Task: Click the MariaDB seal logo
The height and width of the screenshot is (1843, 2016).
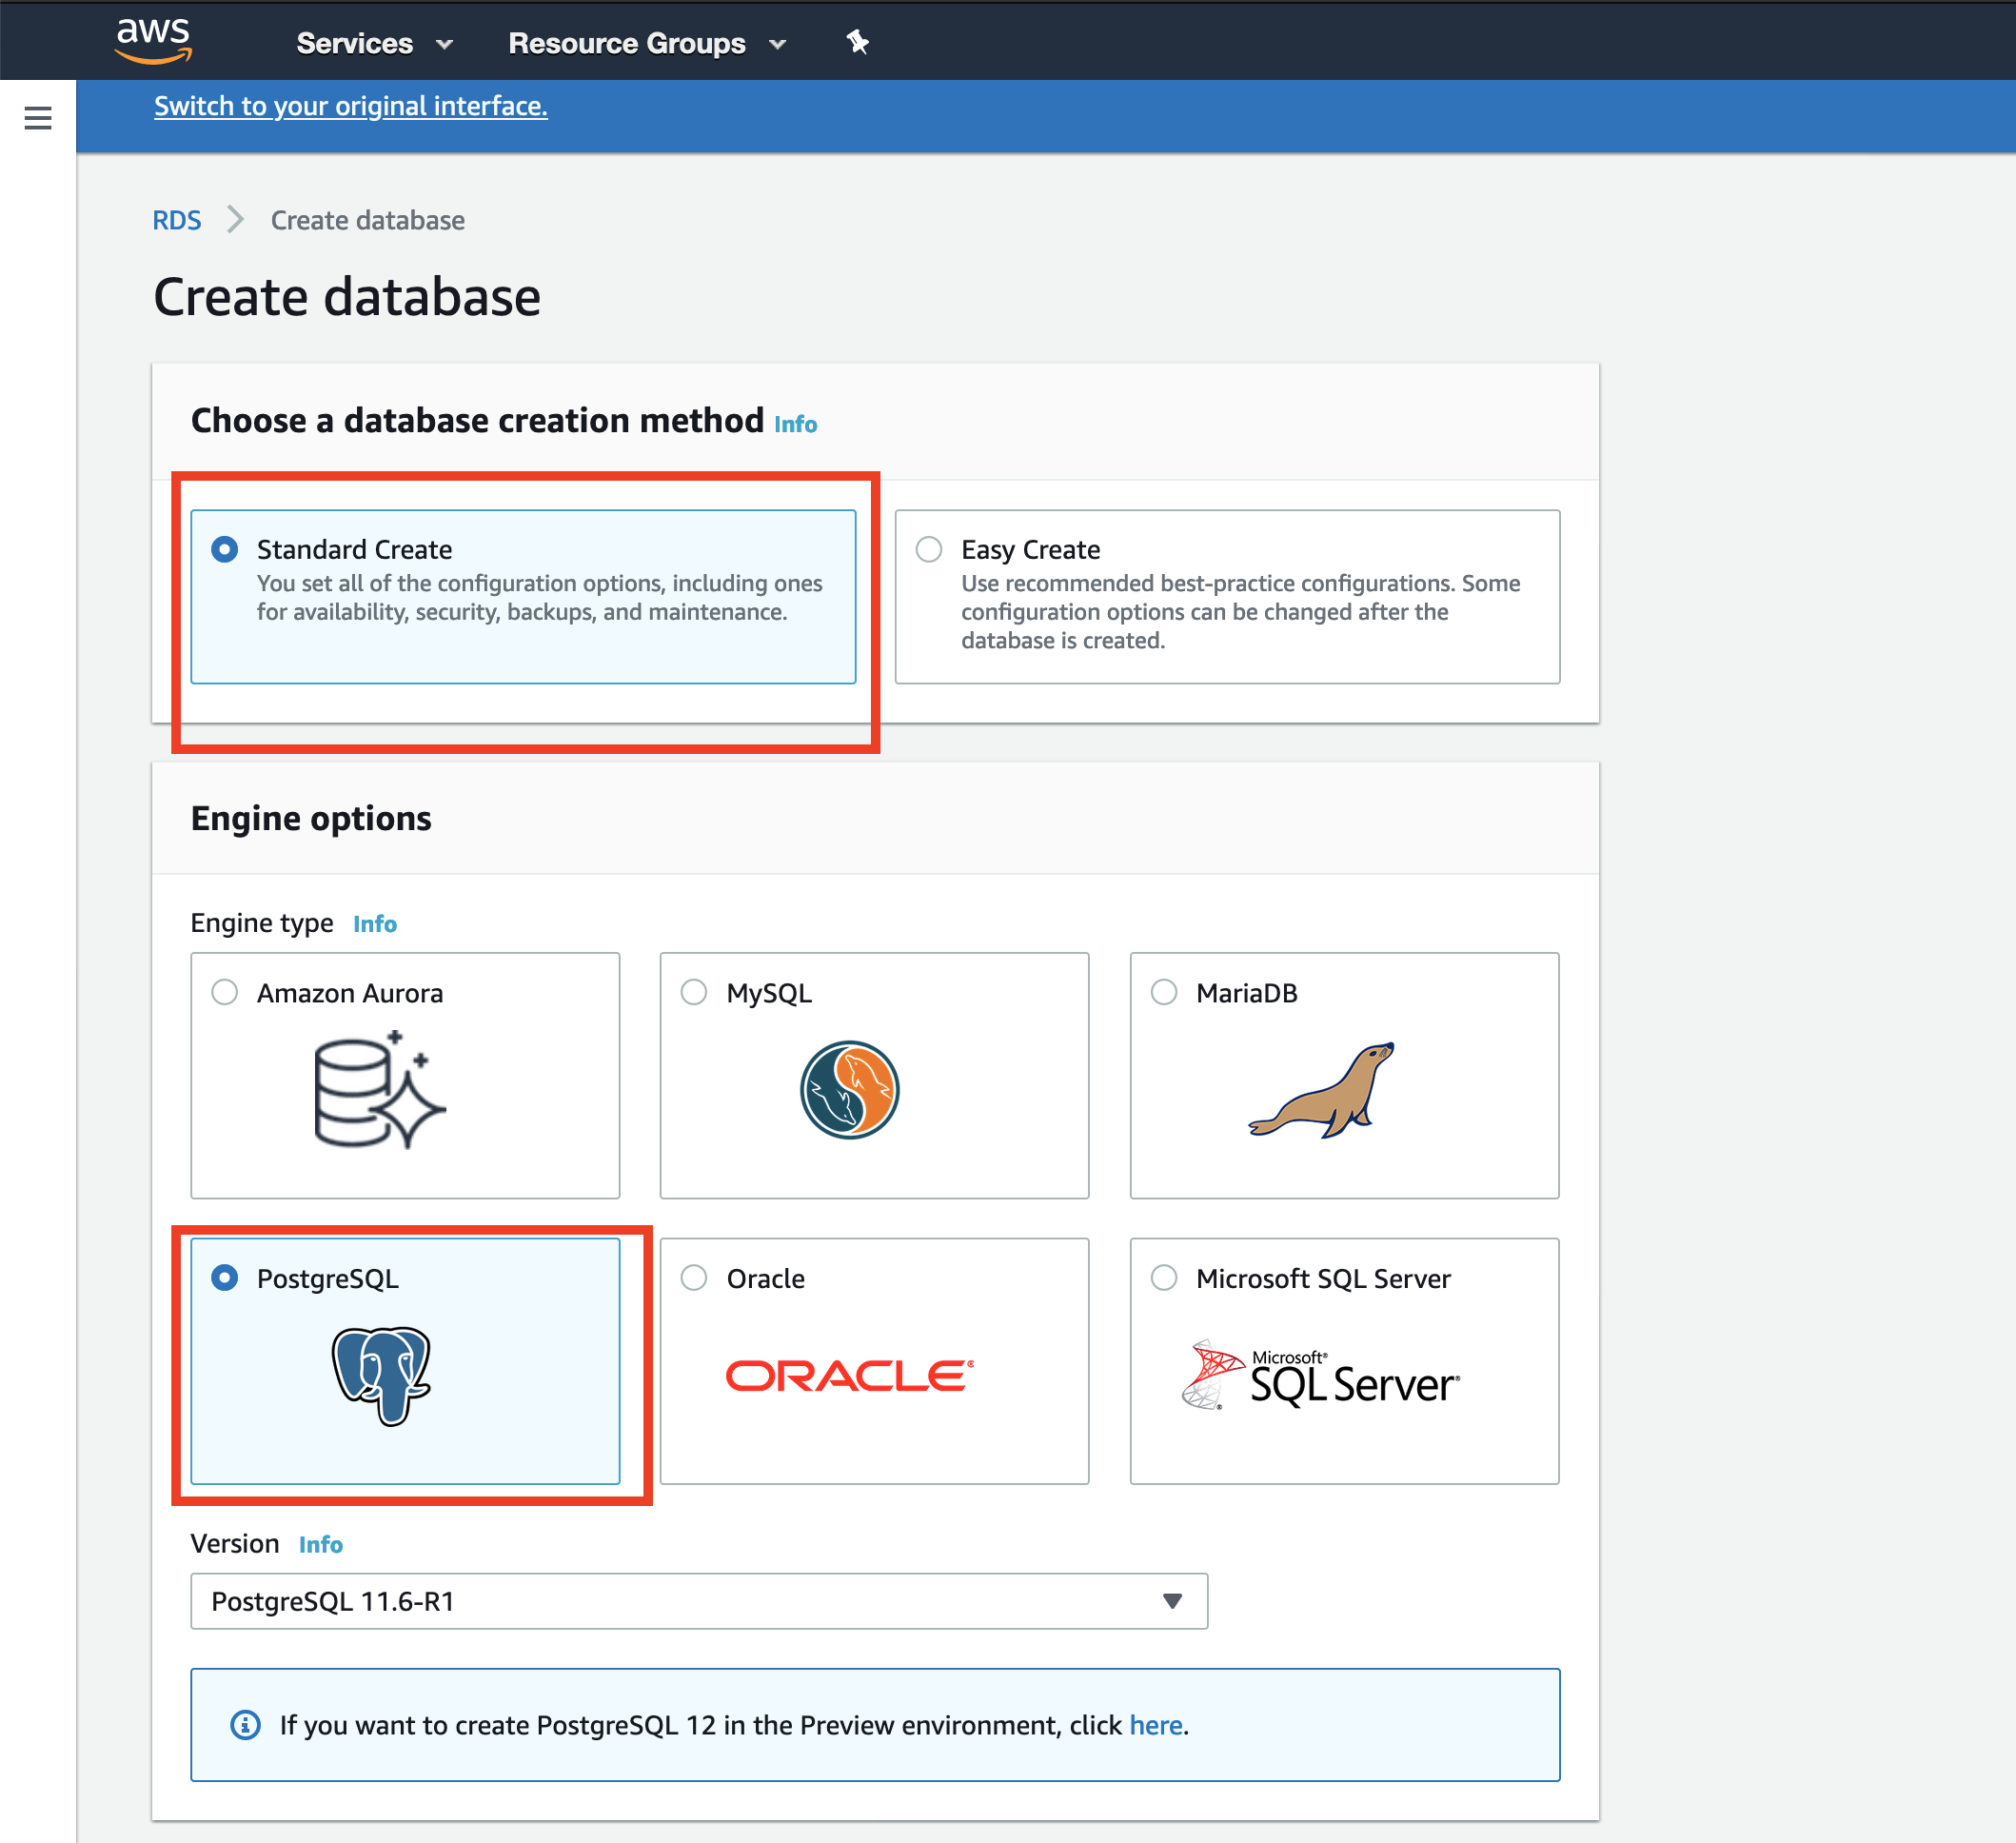Action: pos(1322,1090)
